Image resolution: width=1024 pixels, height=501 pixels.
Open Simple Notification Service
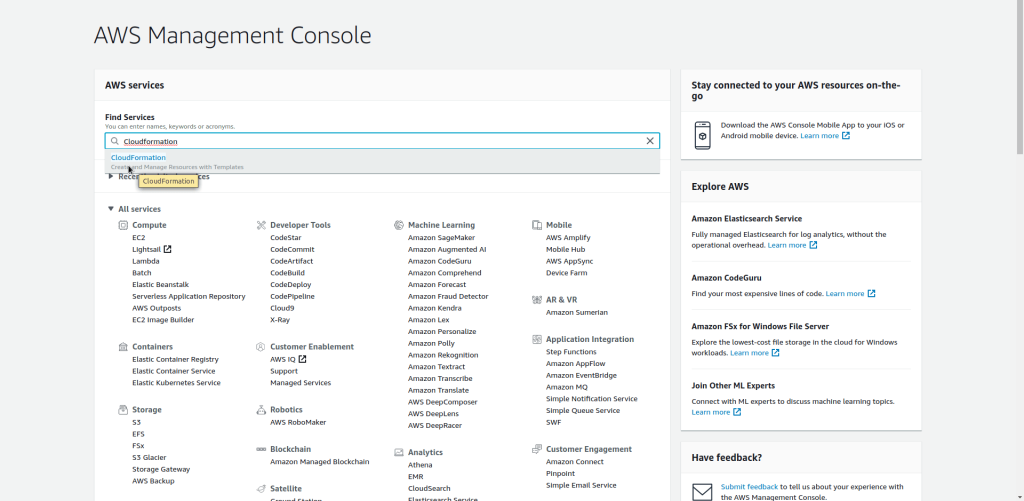[592, 399]
